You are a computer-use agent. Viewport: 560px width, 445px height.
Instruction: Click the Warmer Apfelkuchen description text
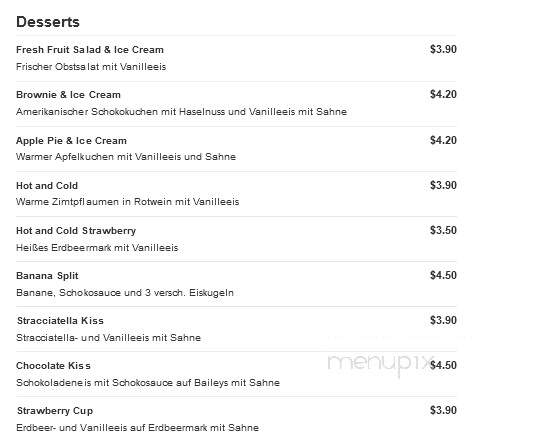[126, 157]
